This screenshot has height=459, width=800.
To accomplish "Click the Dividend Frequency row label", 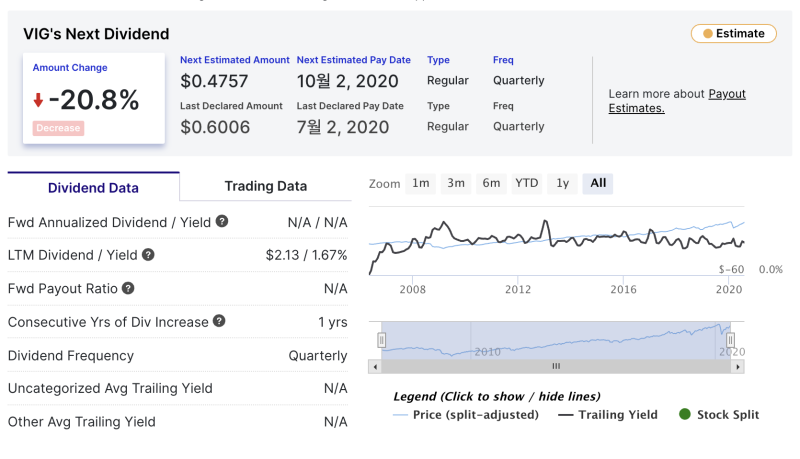I will point(71,355).
